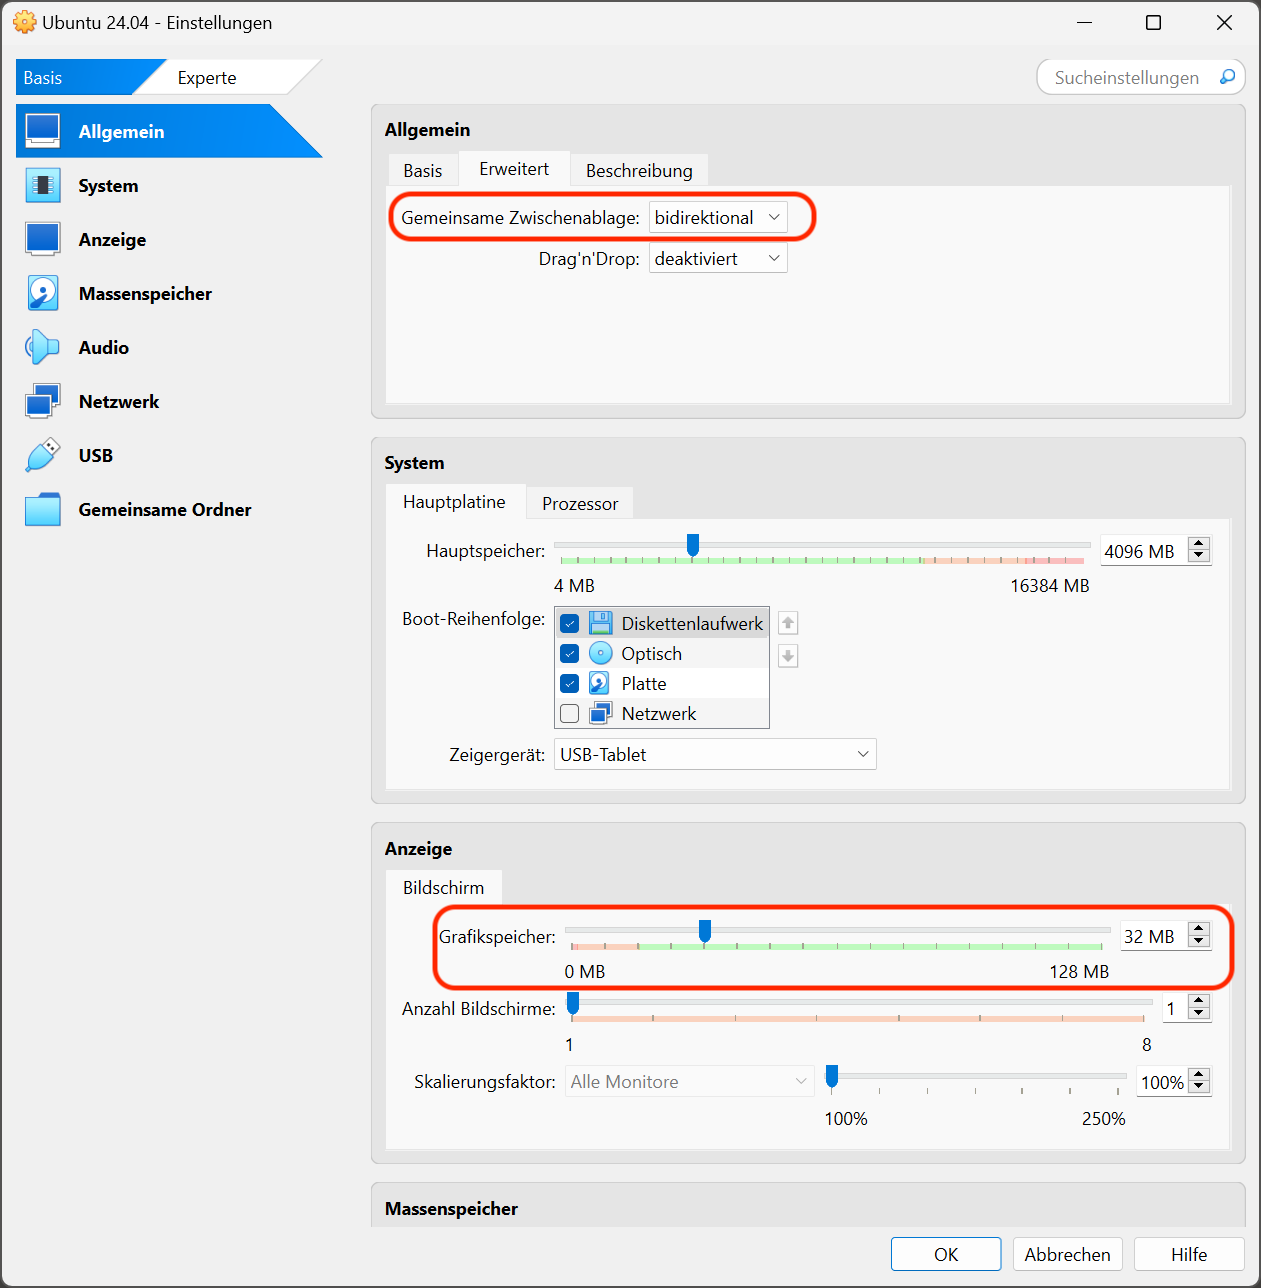Image resolution: width=1261 pixels, height=1288 pixels.
Task: Click the Netzwerk icon in sidebar
Action: (x=43, y=401)
